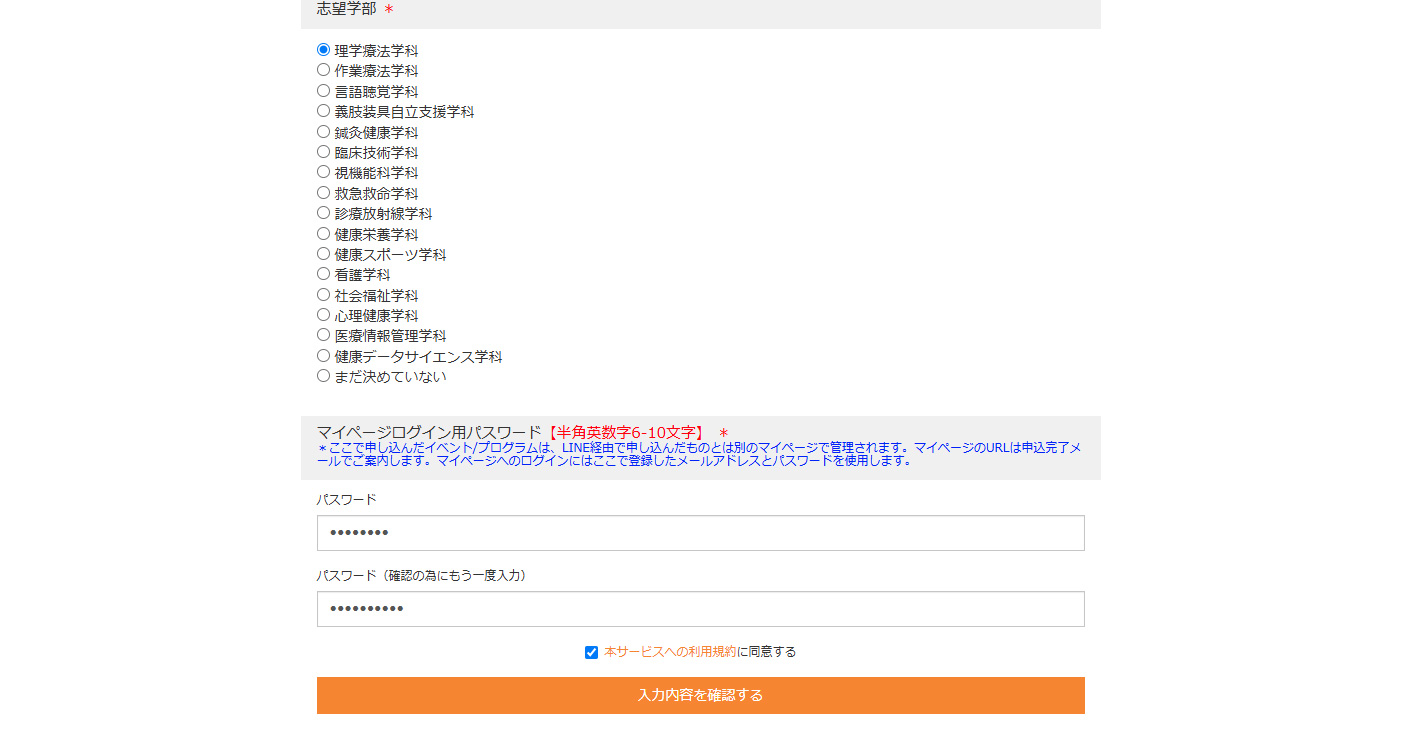The width and height of the screenshot is (1408, 755).
Task: Select the 社会福祉学科 radio button
Action: point(323,295)
